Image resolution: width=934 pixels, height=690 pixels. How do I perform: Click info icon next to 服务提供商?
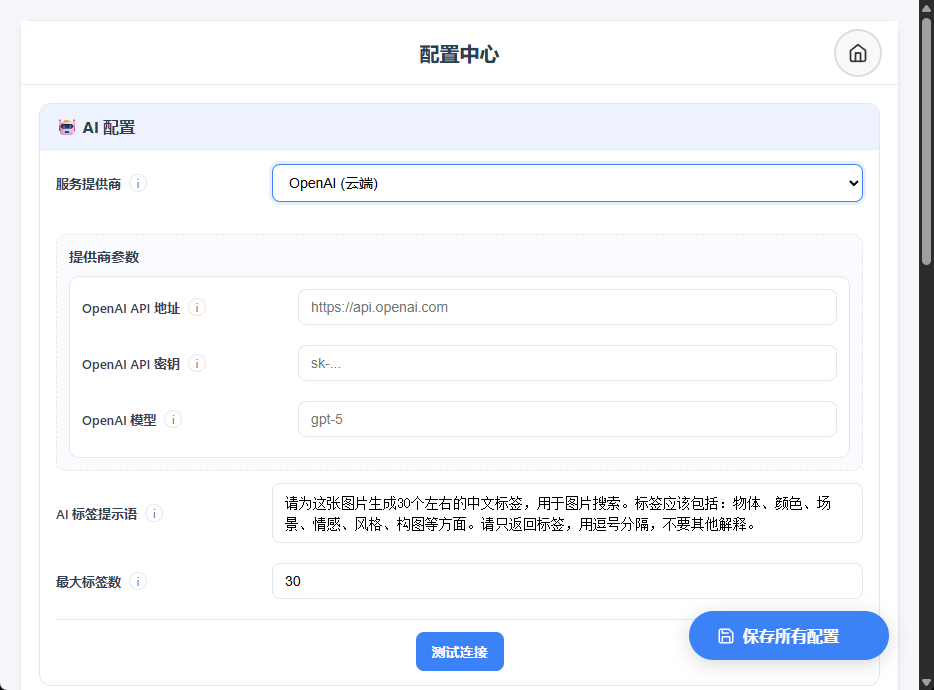point(138,184)
